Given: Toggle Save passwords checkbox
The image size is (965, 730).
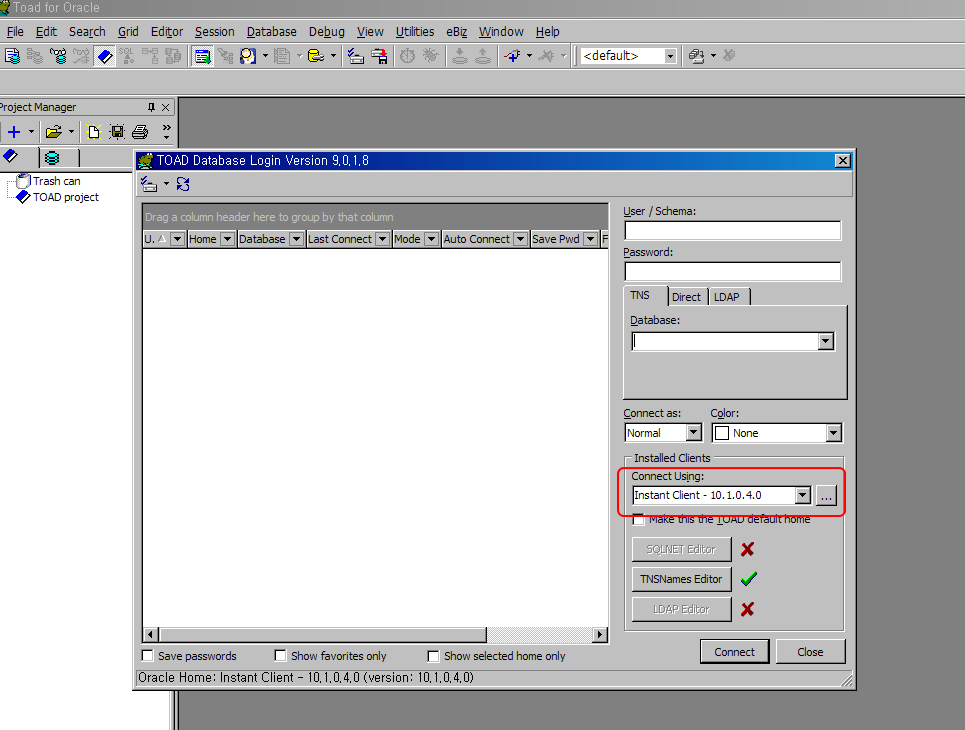Looking at the screenshot, I should tap(148, 656).
